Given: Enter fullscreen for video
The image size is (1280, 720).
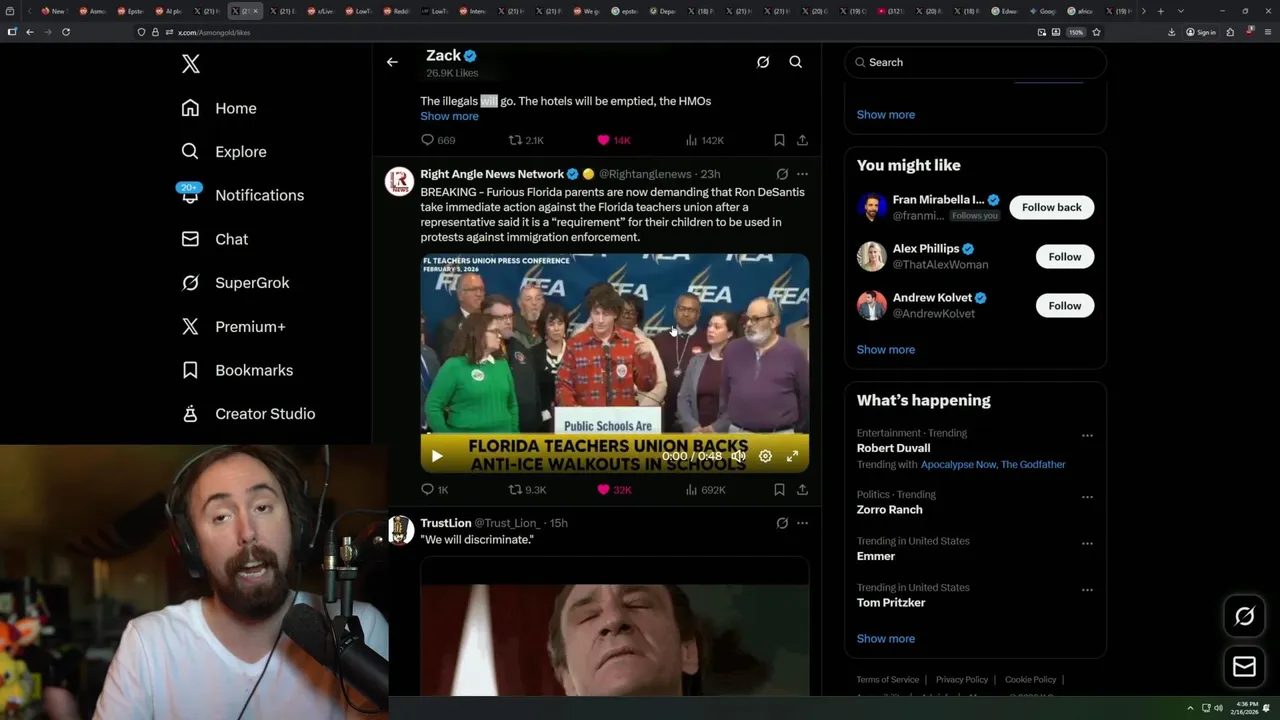Looking at the screenshot, I should 792,456.
